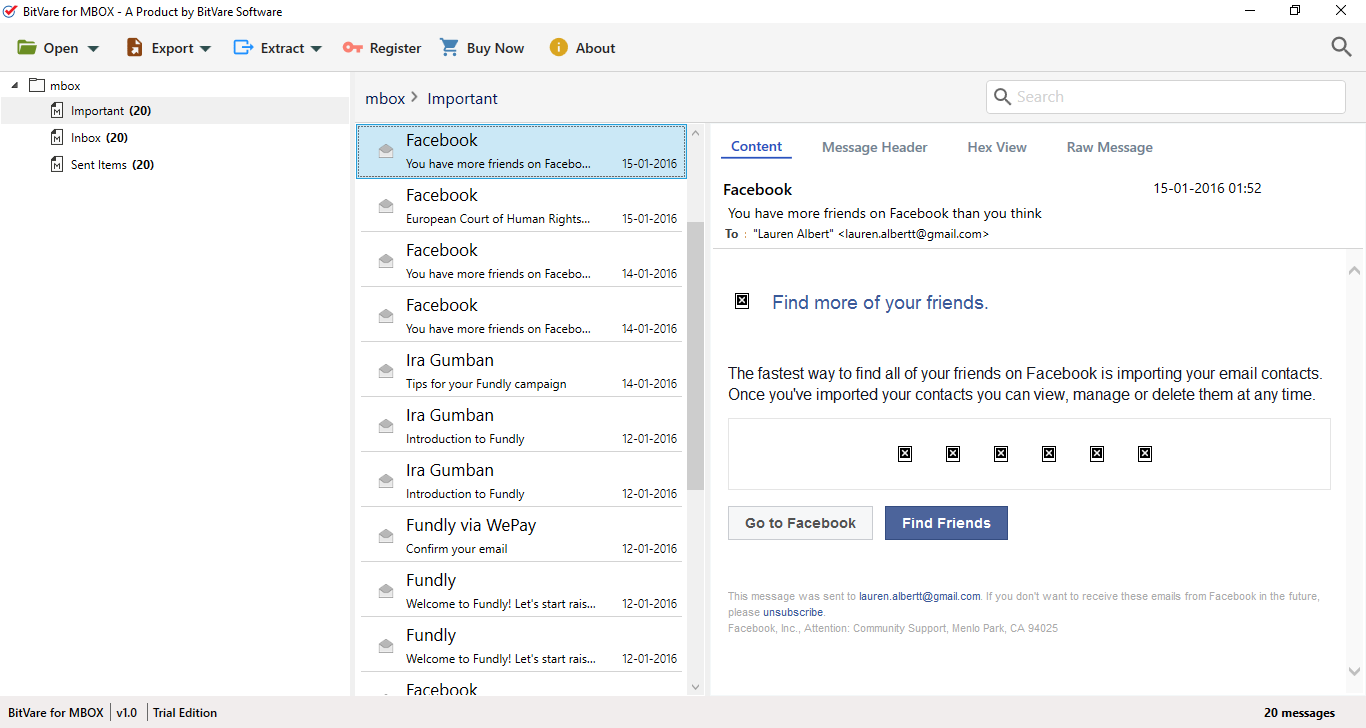Click the Buy Now shopping cart icon
The width and height of the screenshot is (1366, 728).
point(450,48)
